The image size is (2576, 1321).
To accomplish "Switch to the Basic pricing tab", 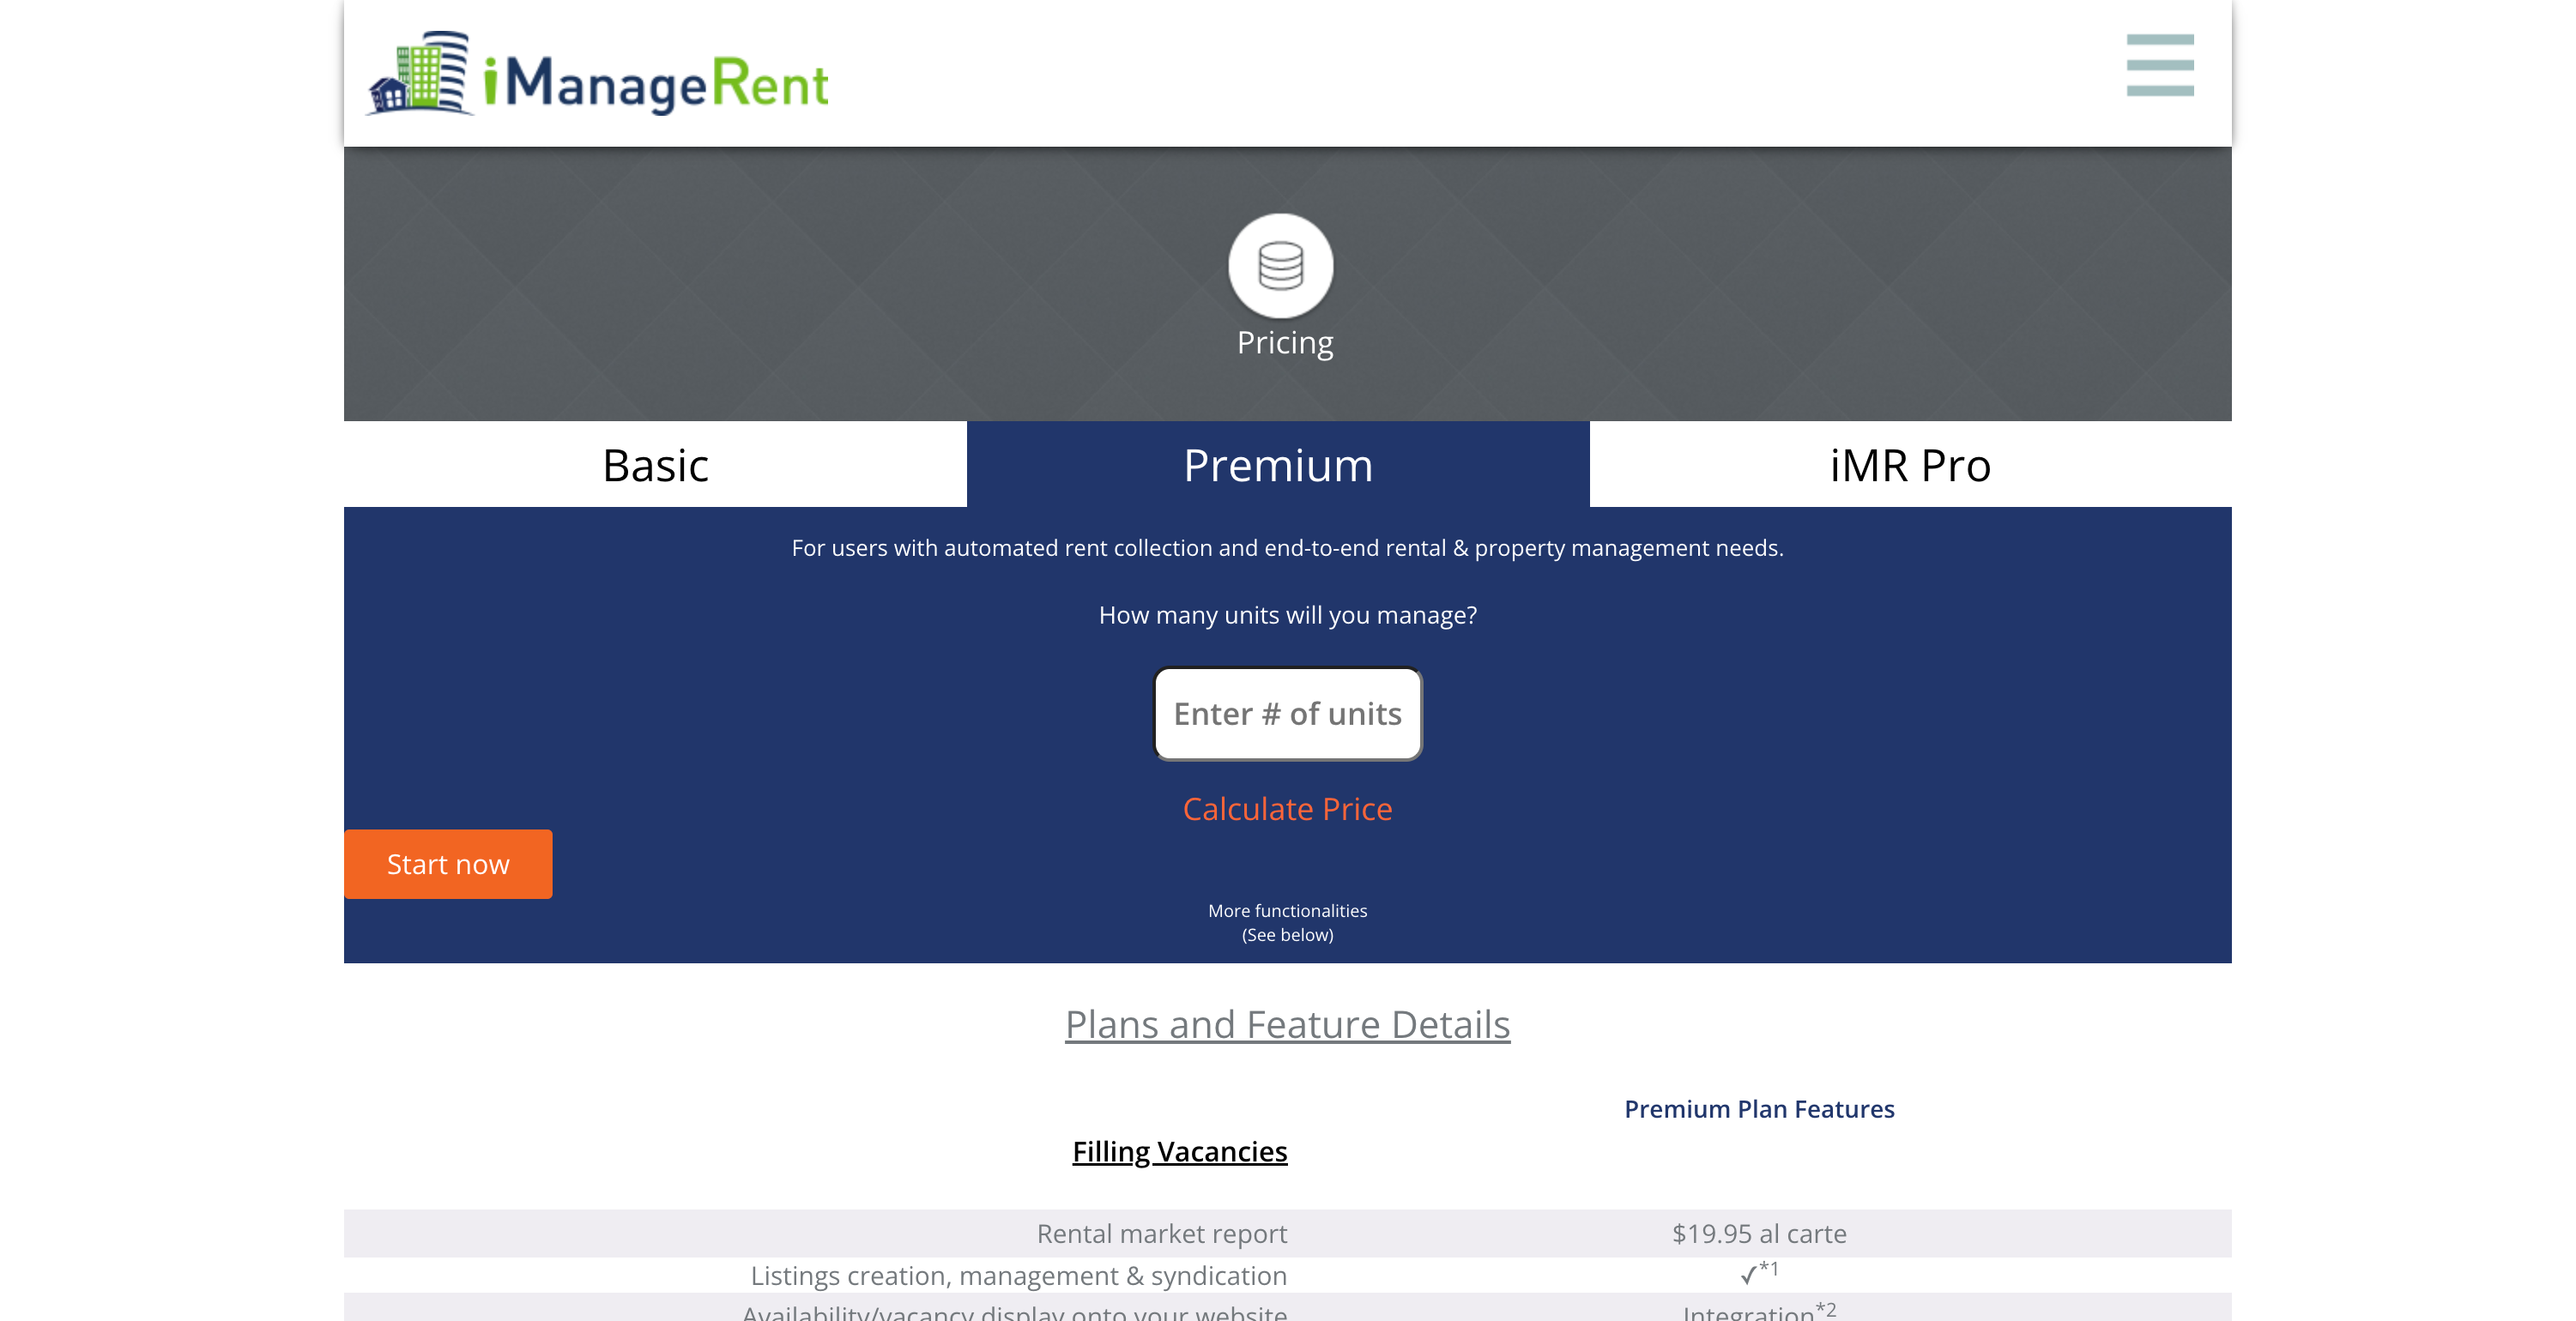I will [654, 464].
